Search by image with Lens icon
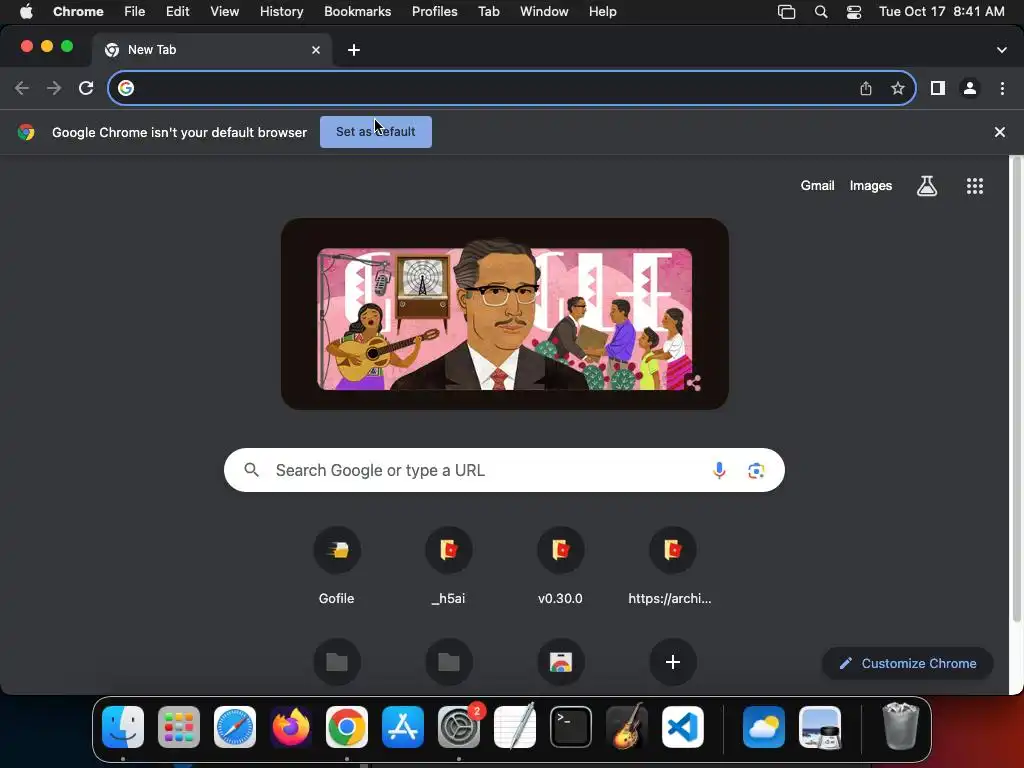The width and height of the screenshot is (1024, 768). [x=756, y=470]
